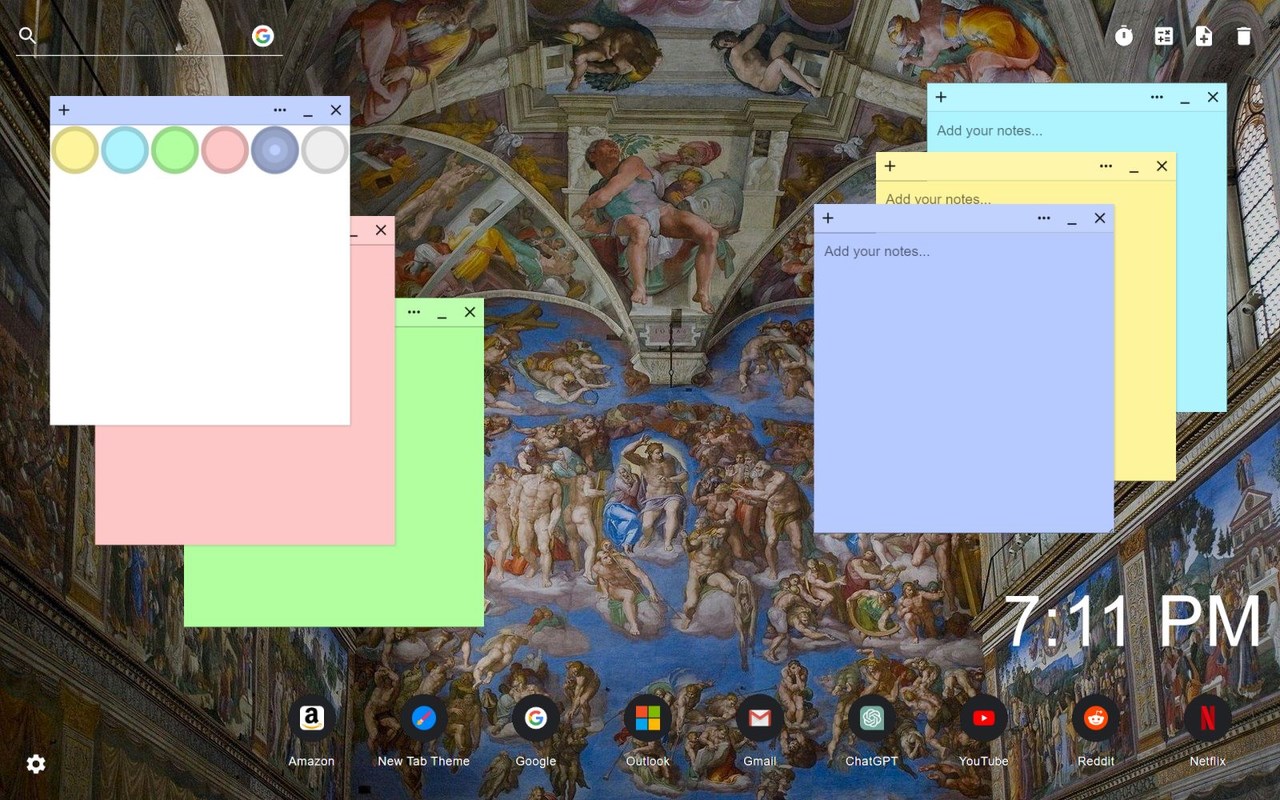Click plus icon on cyan note
Screen dimensions: 1280x800
tap(941, 97)
